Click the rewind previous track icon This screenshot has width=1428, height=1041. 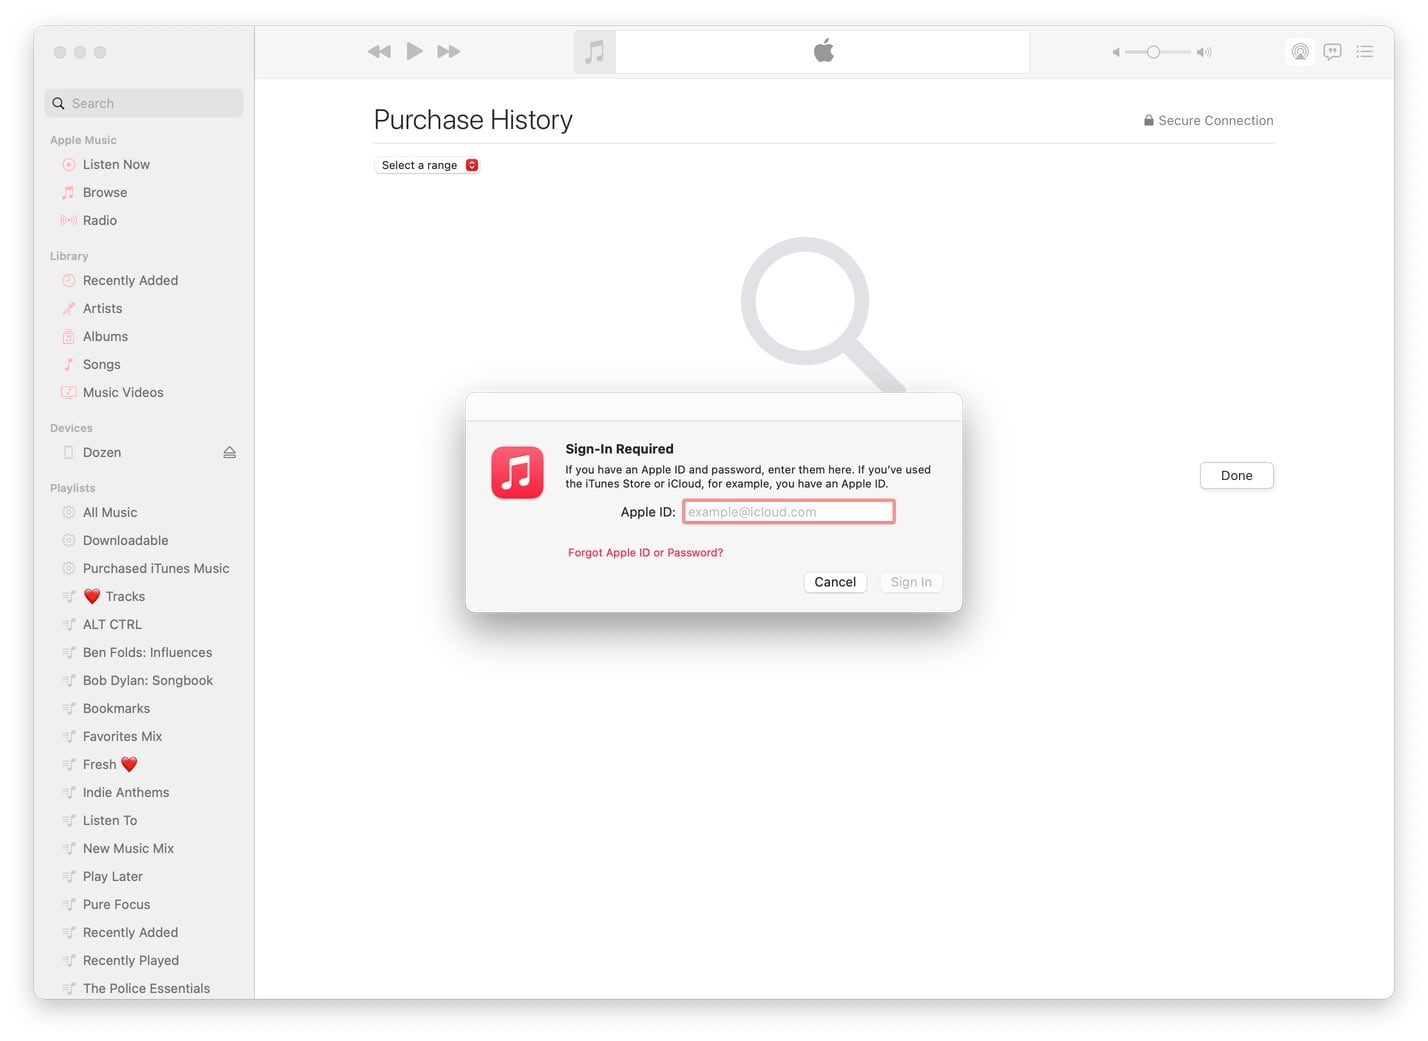click(x=379, y=52)
